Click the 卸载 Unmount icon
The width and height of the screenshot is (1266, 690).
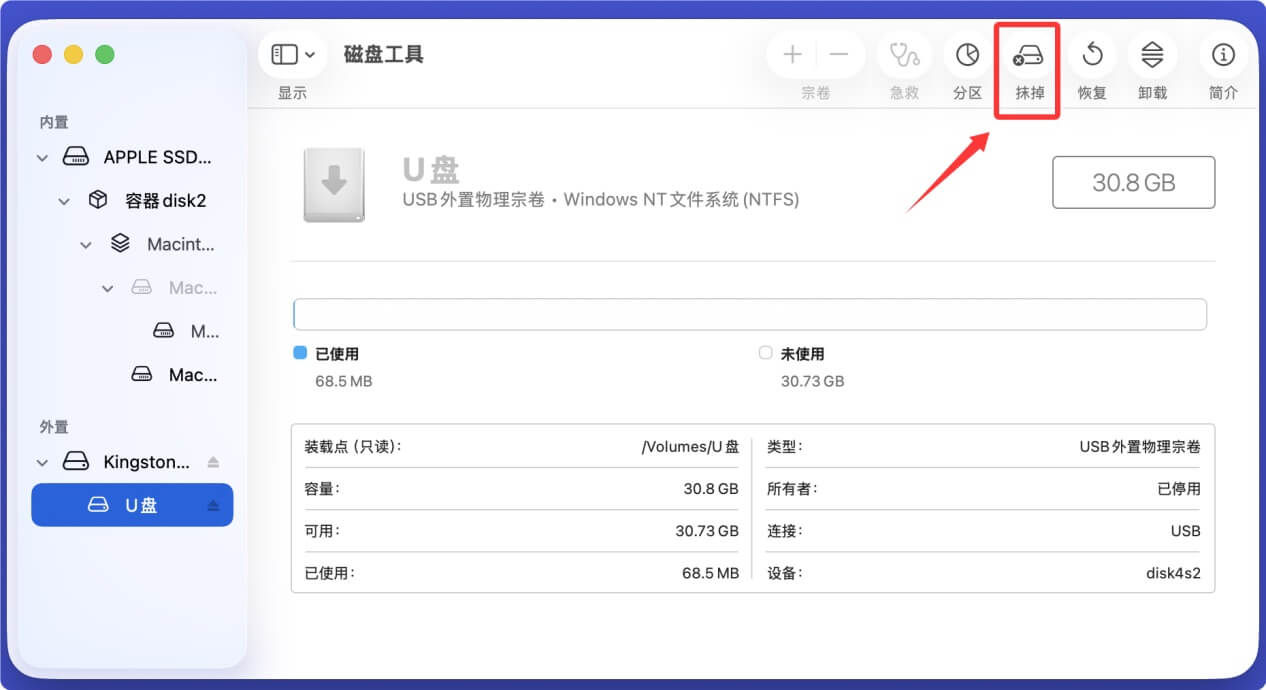click(x=1152, y=55)
